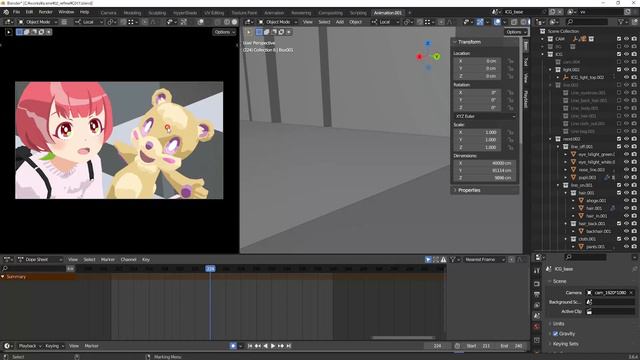
Task: Open the left viewport Object Mode dropdown
Action: tap(38, 22)
